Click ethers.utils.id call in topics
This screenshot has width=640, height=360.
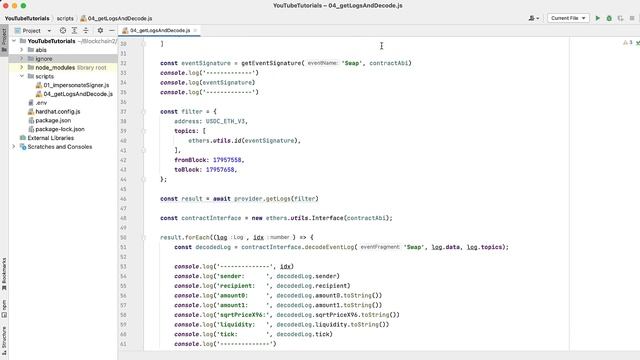pos(215,141)
